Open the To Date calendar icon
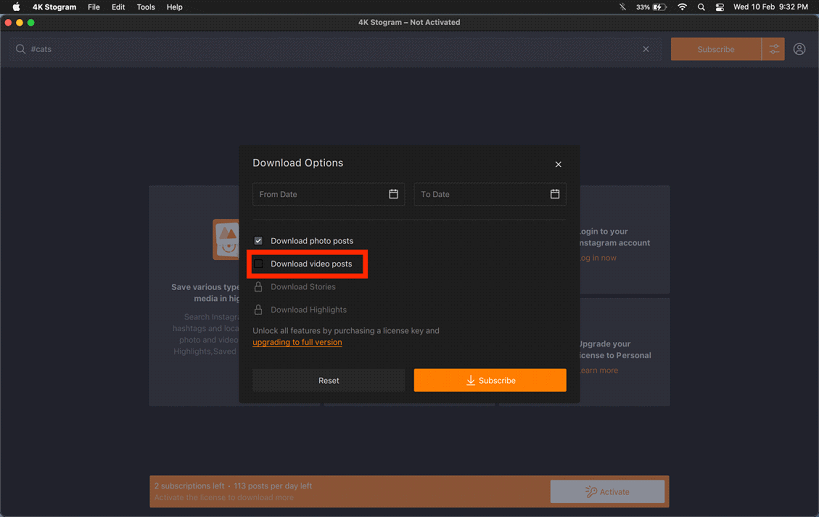Viewport: 819px width, 517px height. (x=555, y=194)
